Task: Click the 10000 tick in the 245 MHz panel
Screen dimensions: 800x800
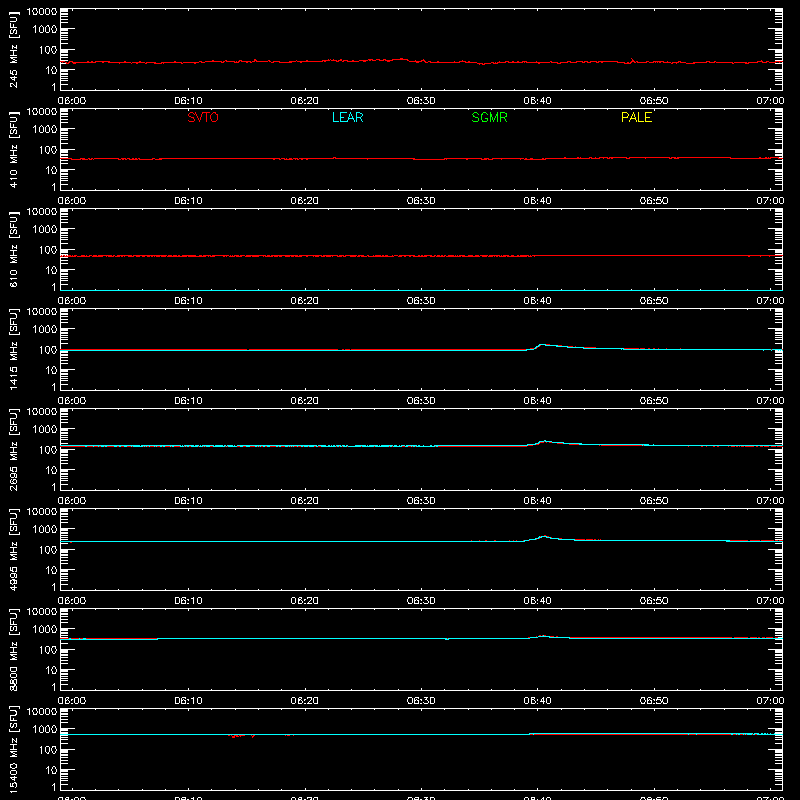Action: coord(42,12)
